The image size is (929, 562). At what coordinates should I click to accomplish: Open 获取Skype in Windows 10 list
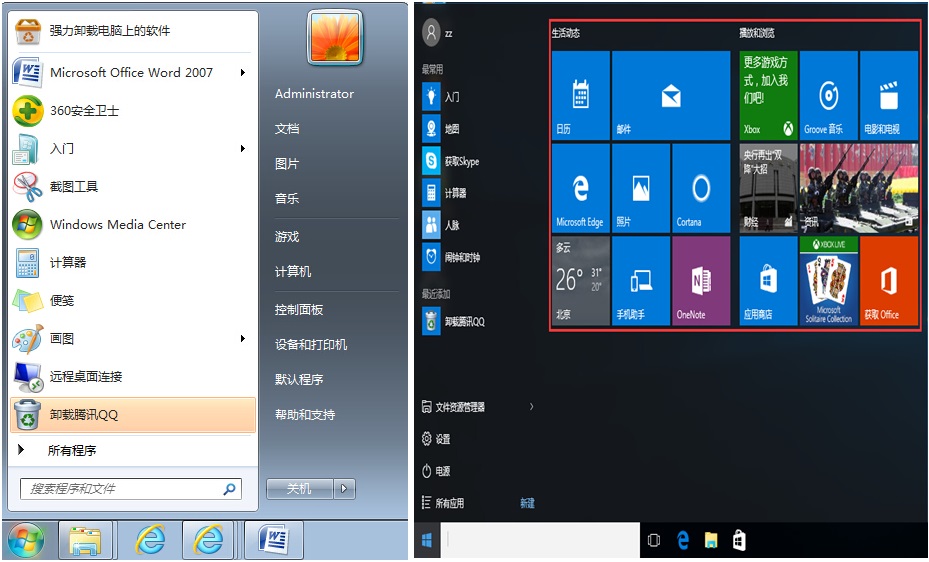tap(451, 161)
